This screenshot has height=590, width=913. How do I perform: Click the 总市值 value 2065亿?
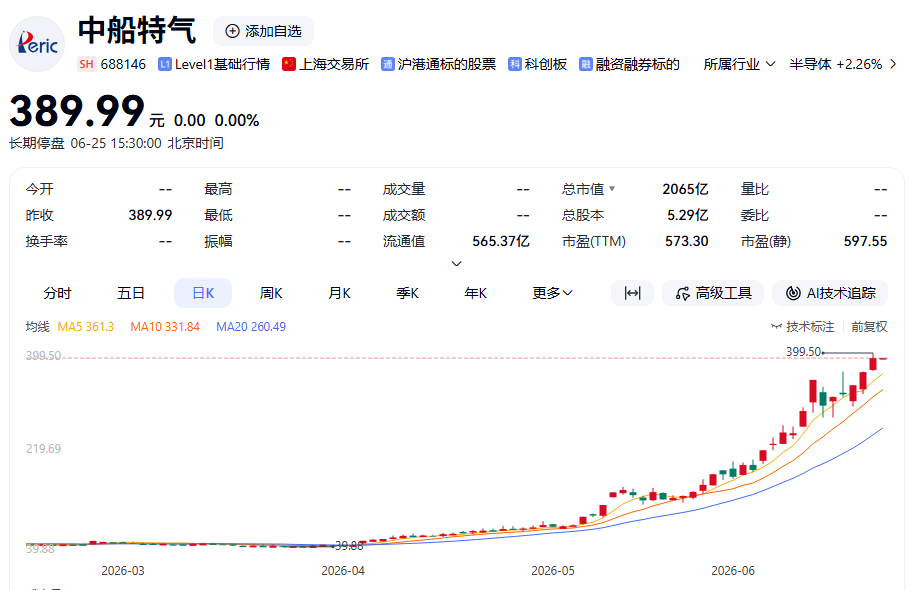[x=685, y=189]
